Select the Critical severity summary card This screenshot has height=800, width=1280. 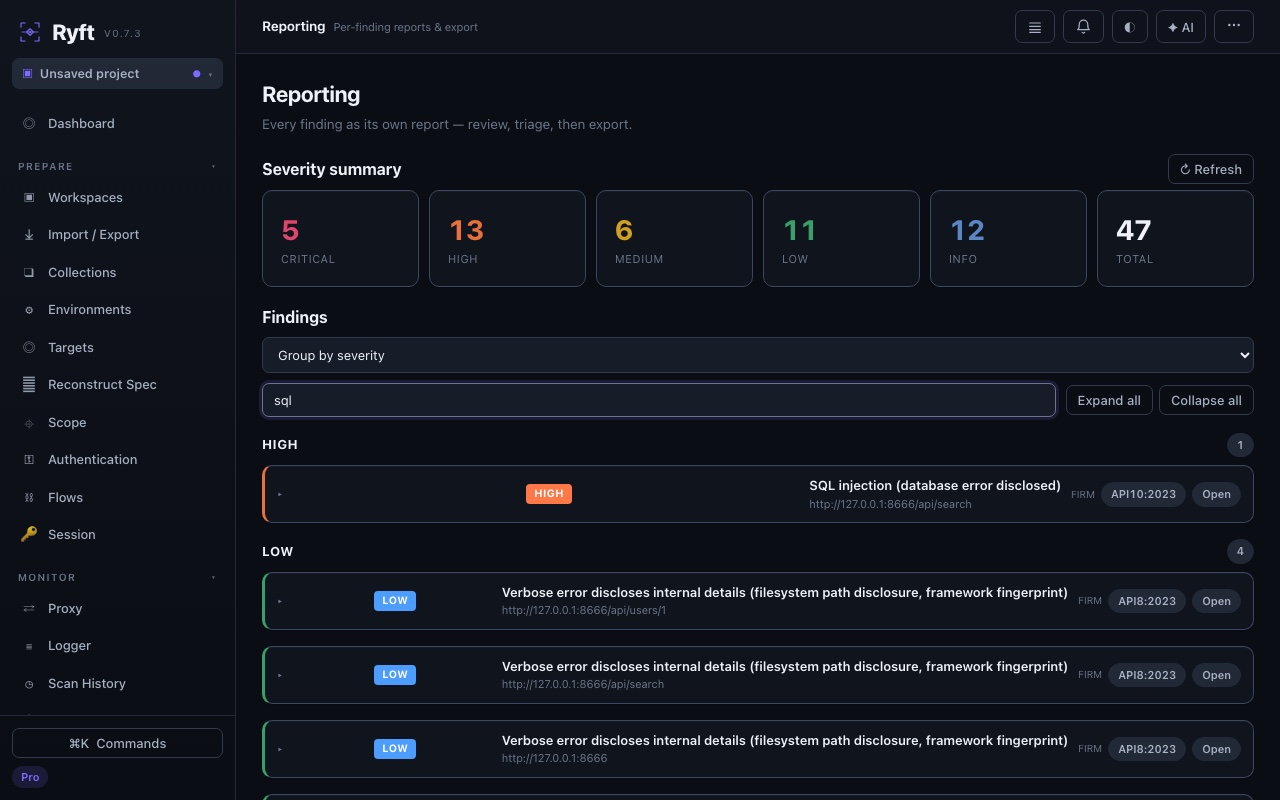pos(340,239)
